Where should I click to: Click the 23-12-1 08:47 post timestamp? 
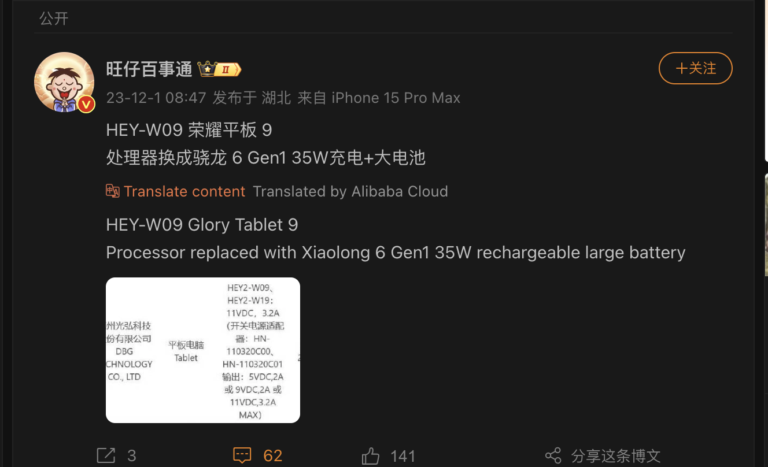pyautogui.click(x=156, y=98)
